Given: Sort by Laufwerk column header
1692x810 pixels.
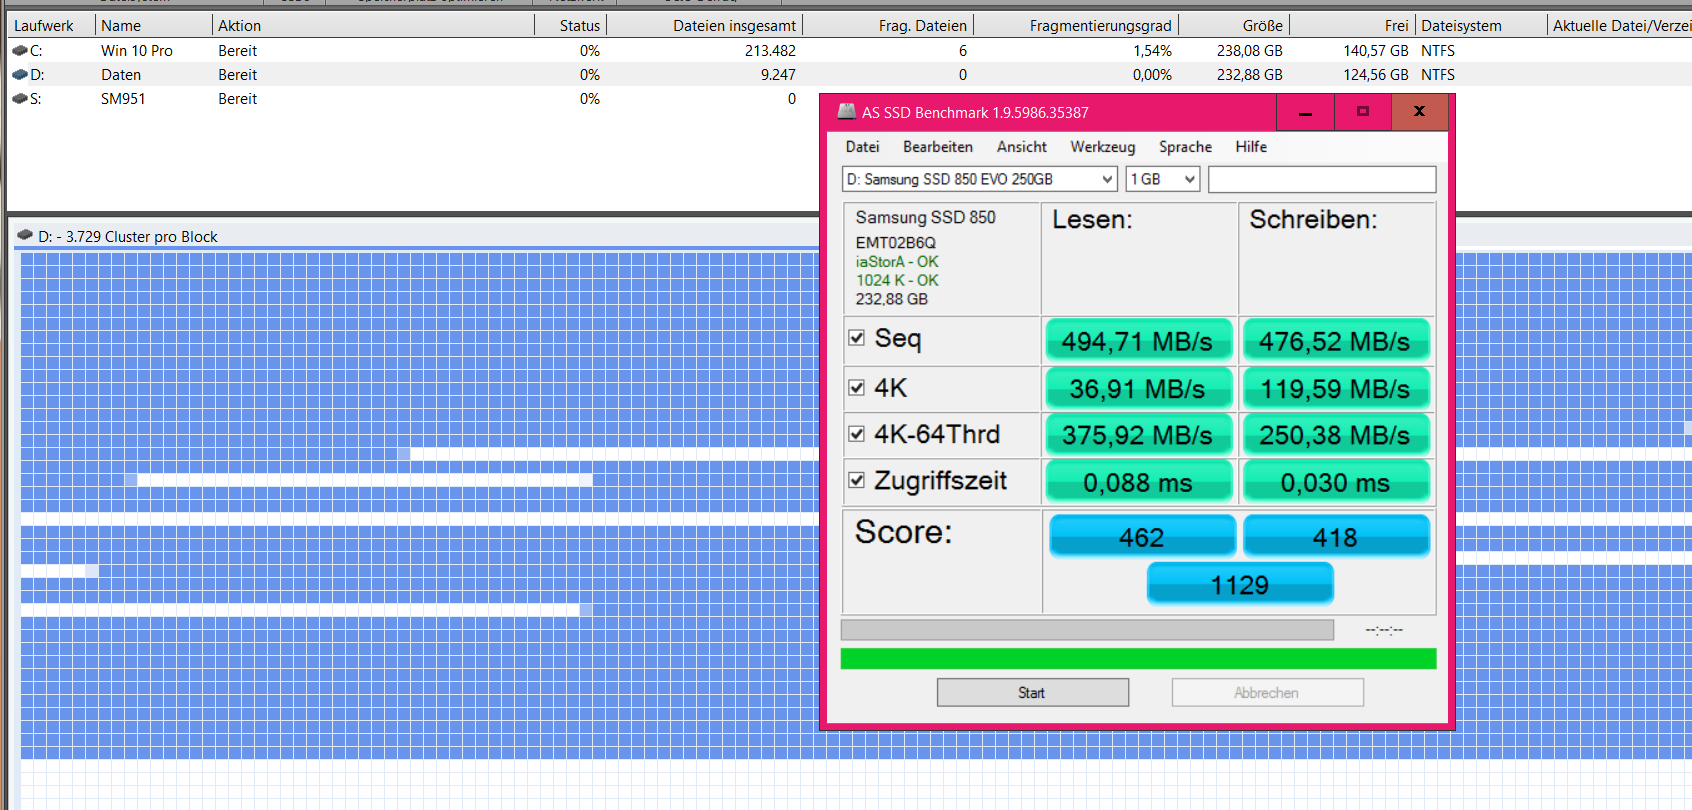Looking at the screenshot, I should point(51,25).
